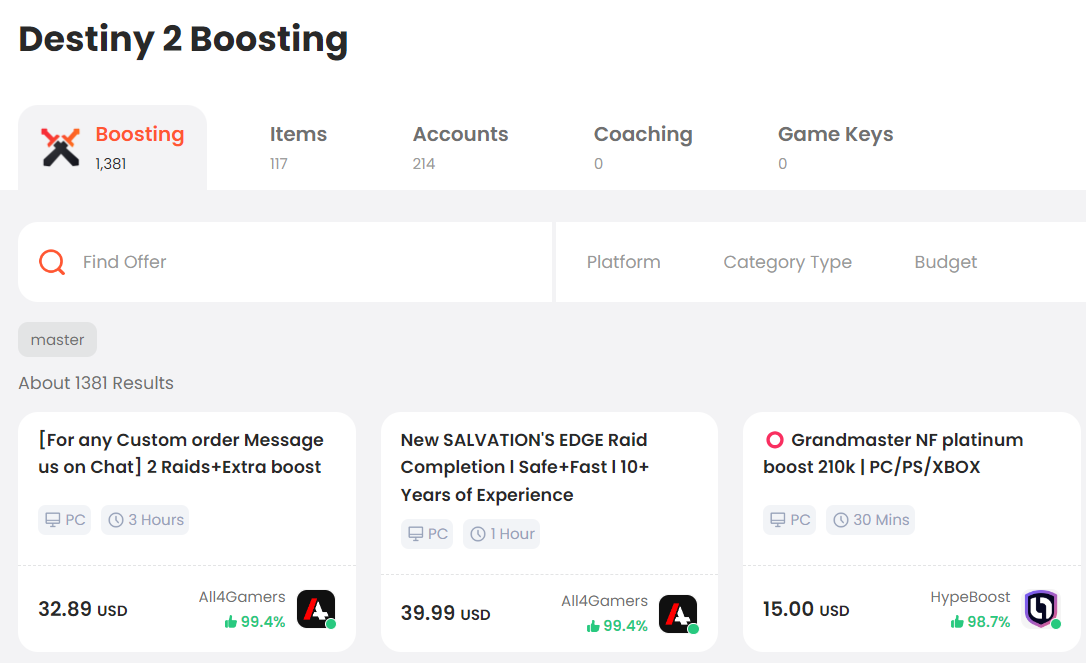Click PC platform tag on Grandmaster NF offer

(789, 520)
